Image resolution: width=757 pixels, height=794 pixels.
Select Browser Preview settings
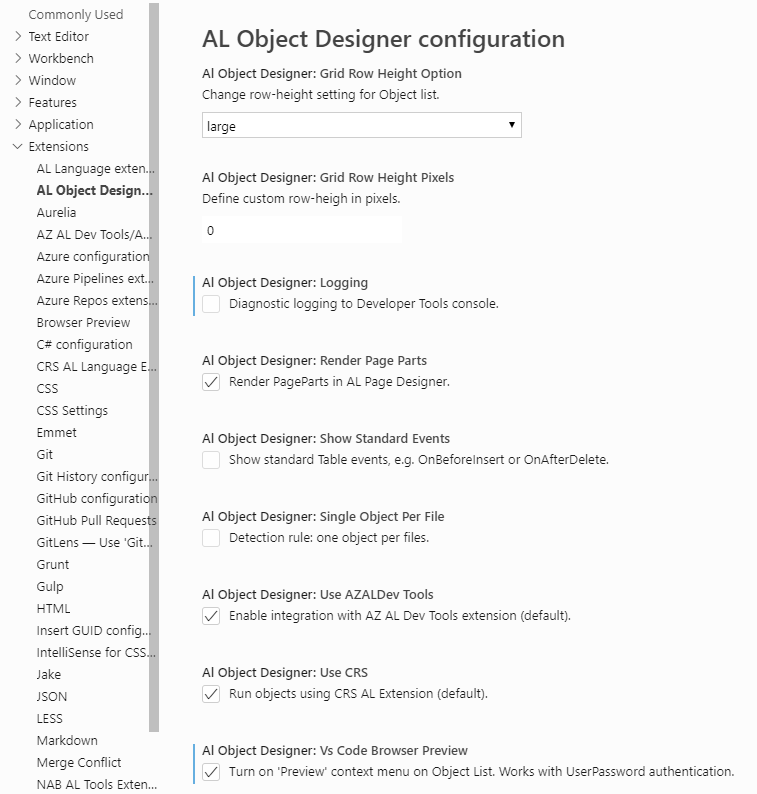84,323
